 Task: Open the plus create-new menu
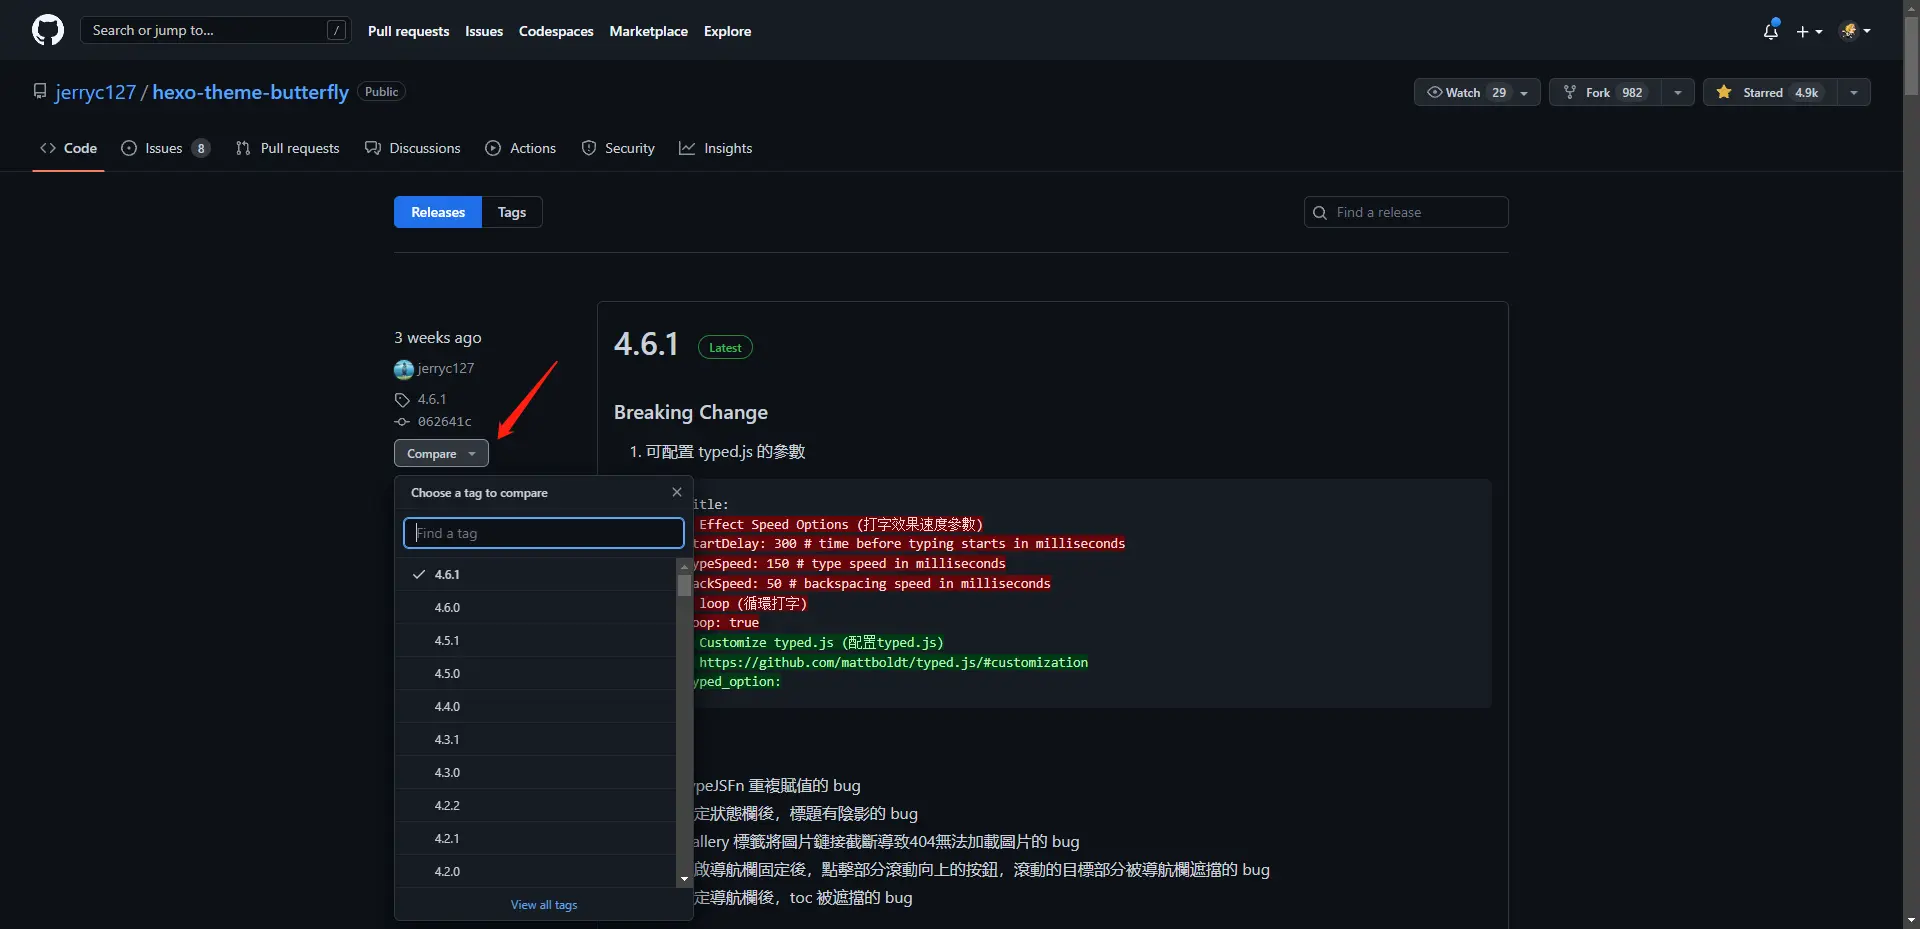click(x=1809, y=31)
